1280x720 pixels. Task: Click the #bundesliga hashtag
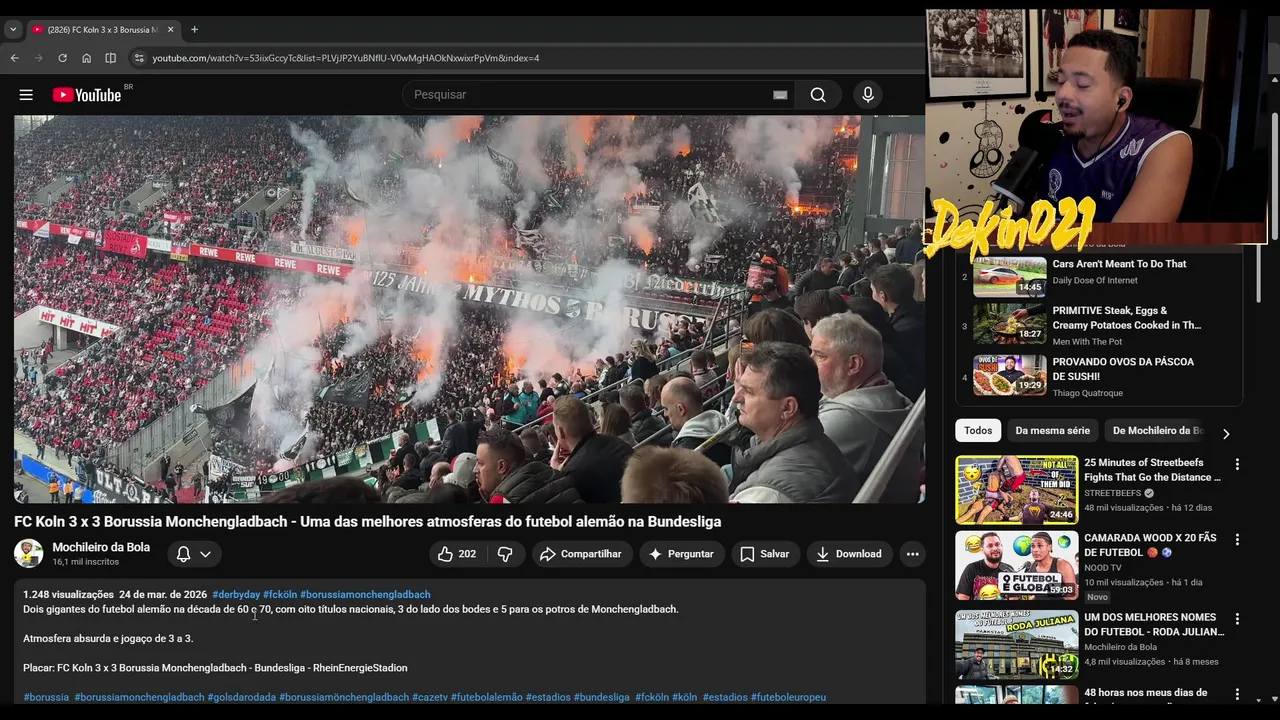coord(602,697)
